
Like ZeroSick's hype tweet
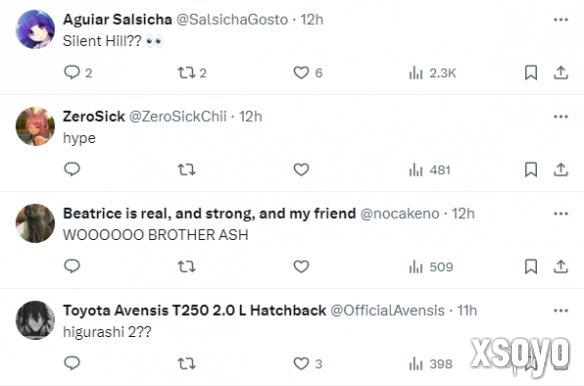pyautogui.click(x=301, y=170)
